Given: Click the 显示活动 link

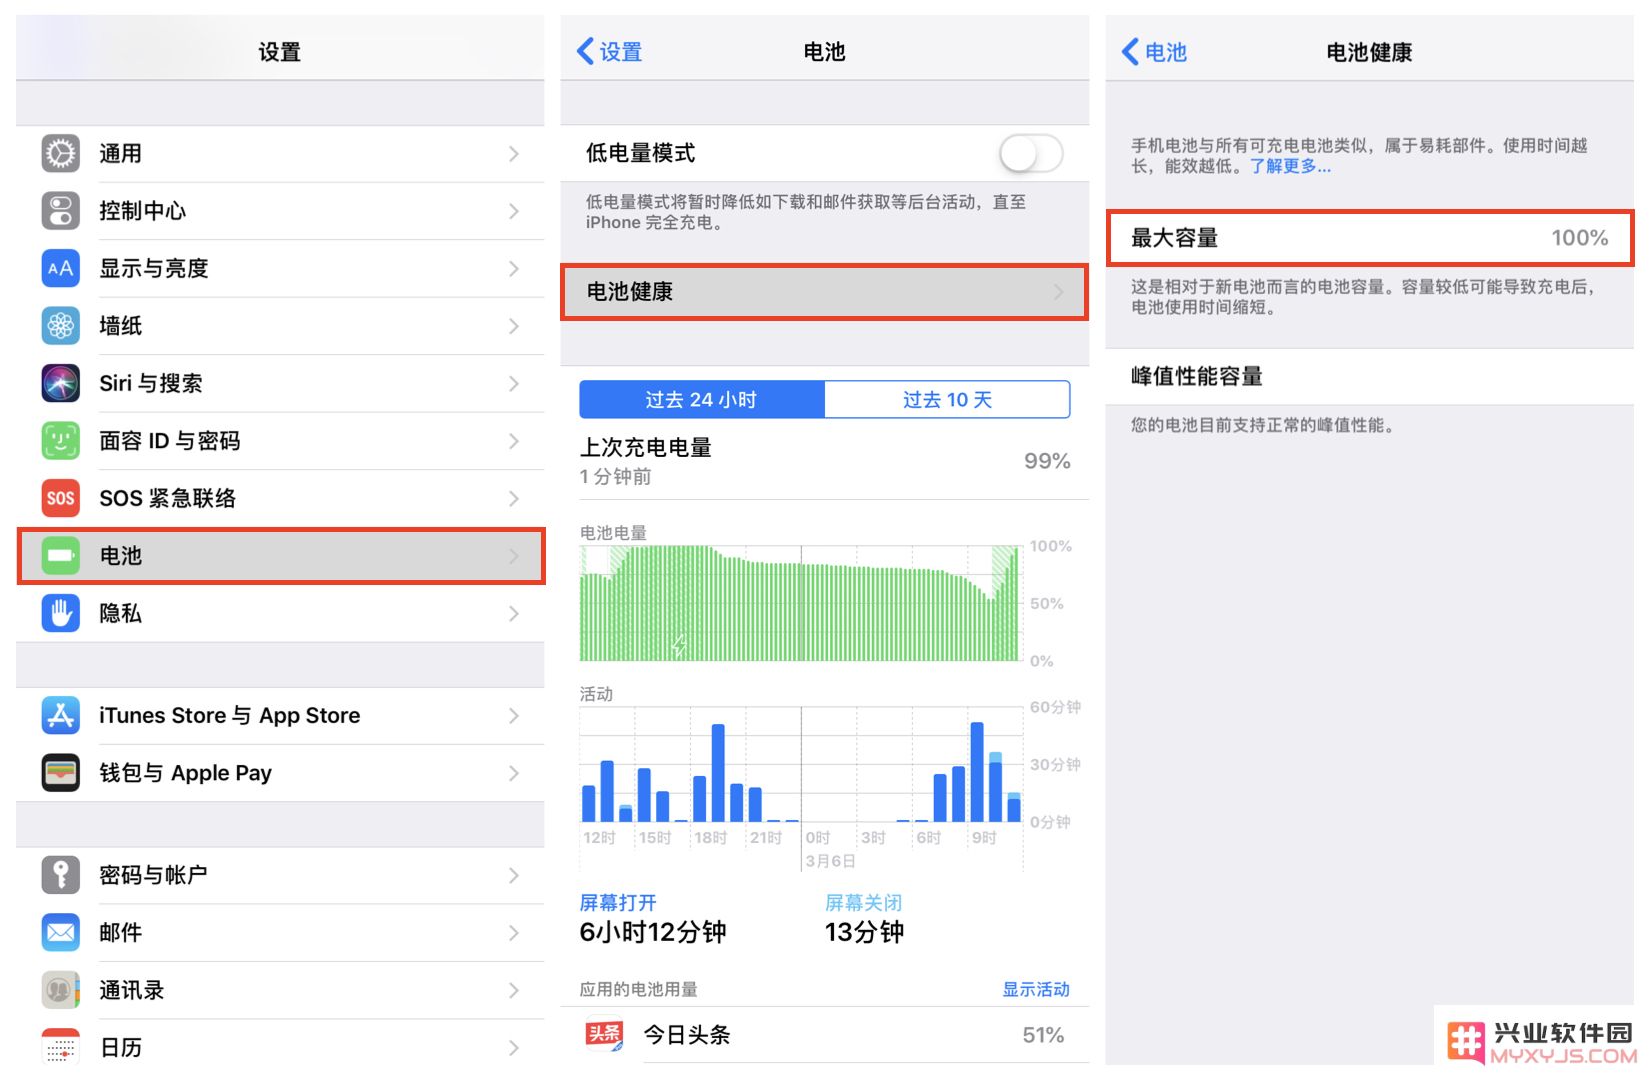Looking at the screenshot, I should pos(1036,989).
